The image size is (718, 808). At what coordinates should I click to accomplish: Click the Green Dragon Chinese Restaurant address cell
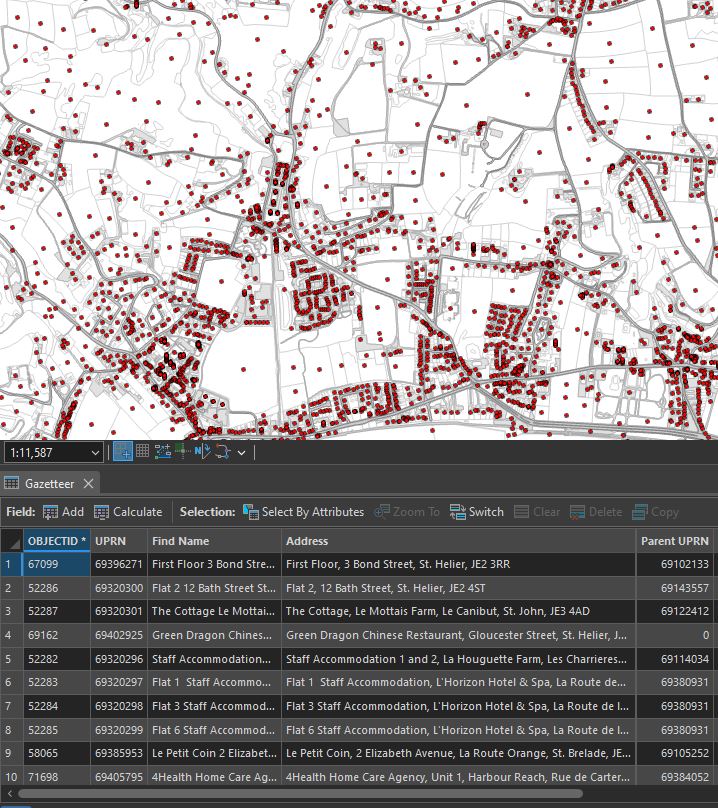[456, 635]
